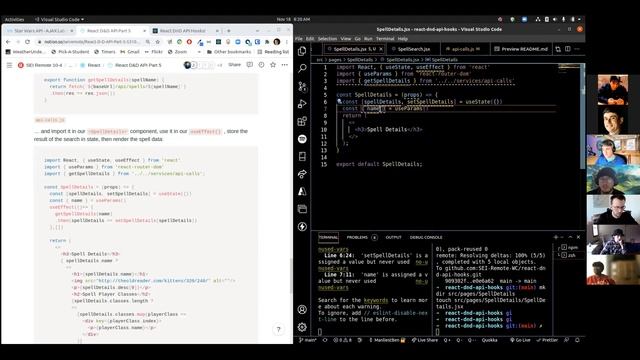Open the Notion sidebar hamburger menu
This screenshot has width=640, height=360.
pos(9,65)
